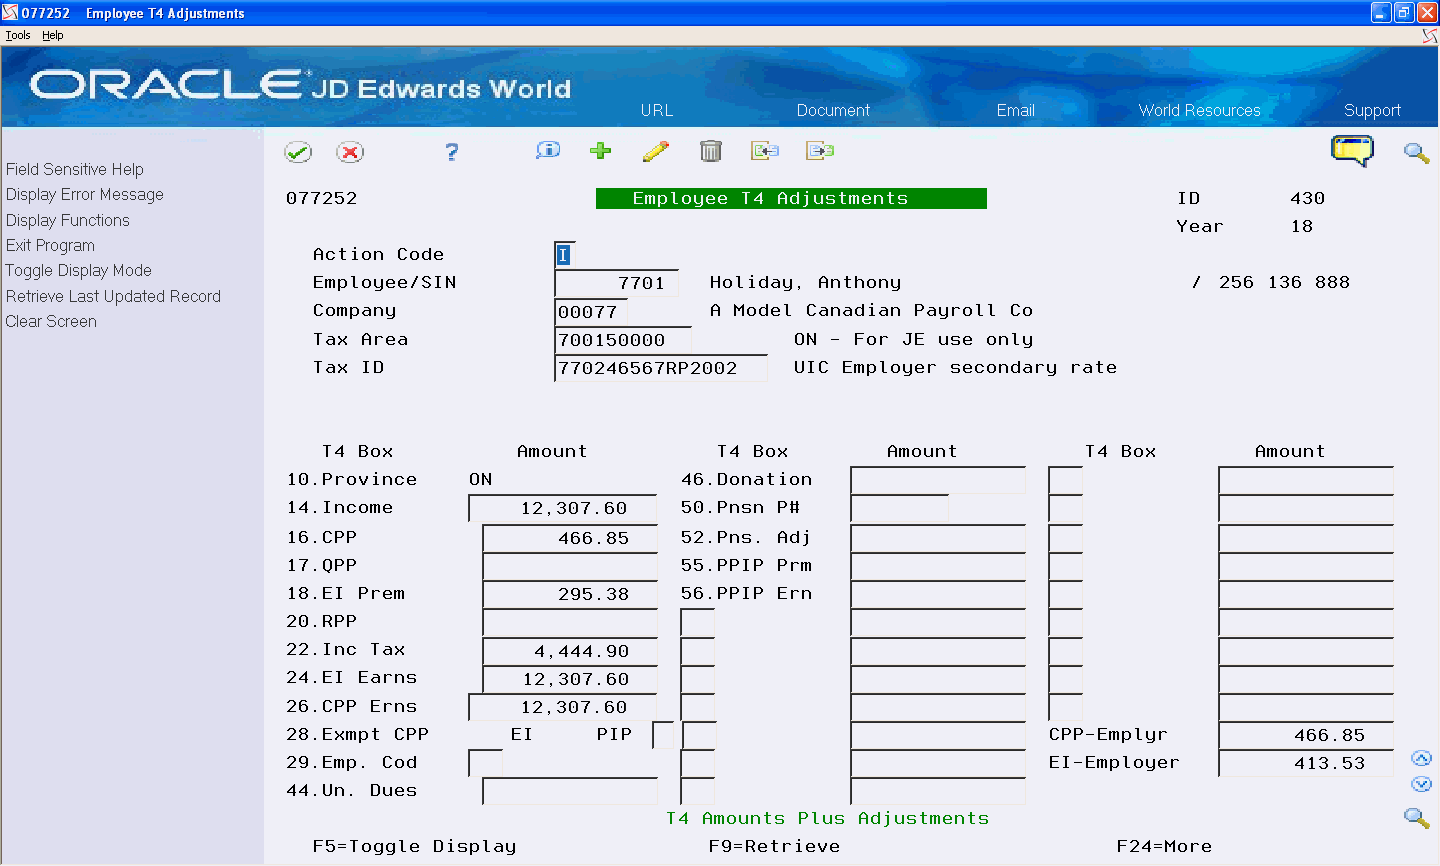Click the field information balloon icon
The height and width of the screenshot is (866, 1440).
[547, 151]
